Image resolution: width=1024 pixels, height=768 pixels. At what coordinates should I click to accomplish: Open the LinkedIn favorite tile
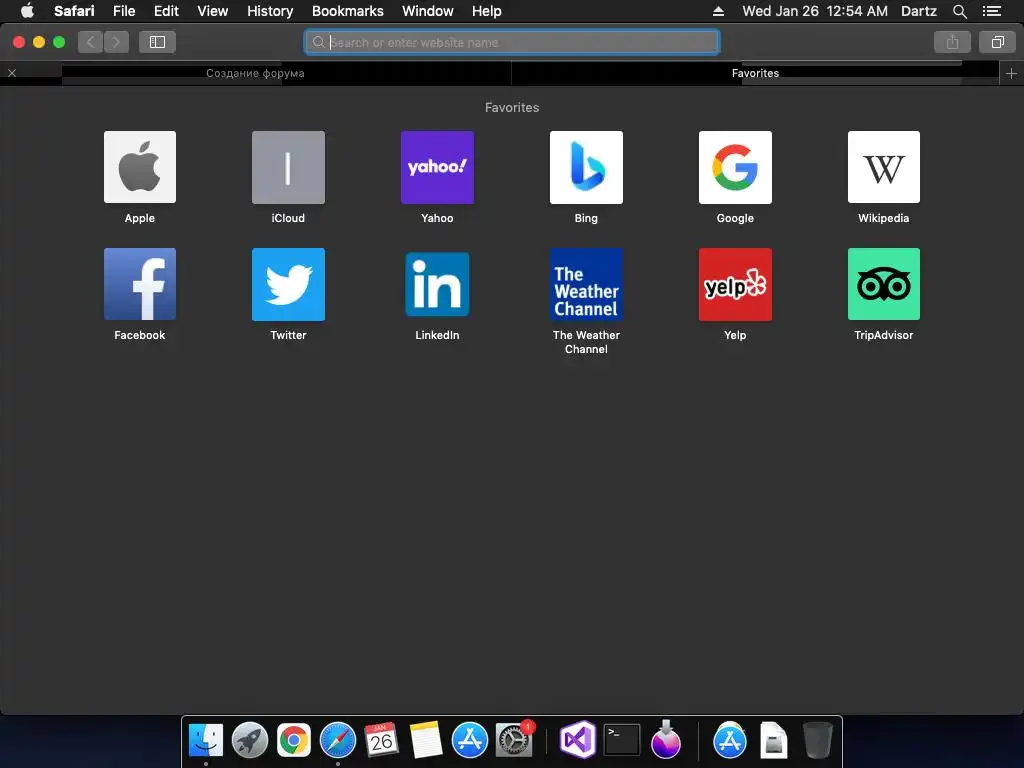pyautogui.click(x=437, y=284)
